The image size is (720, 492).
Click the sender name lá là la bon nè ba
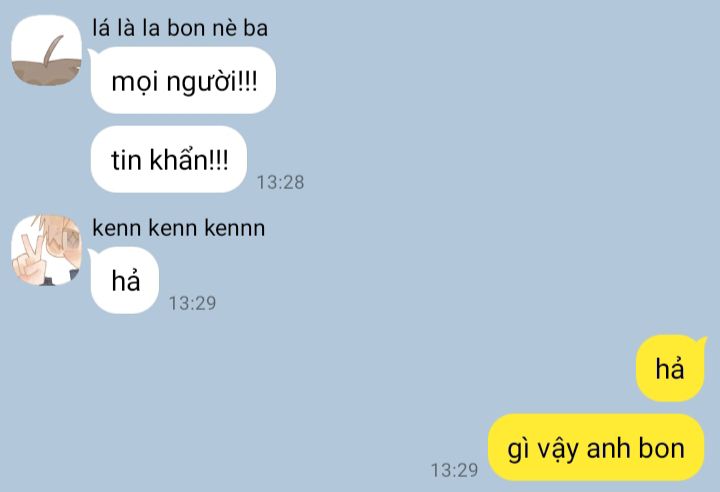(x=180, y=28)
